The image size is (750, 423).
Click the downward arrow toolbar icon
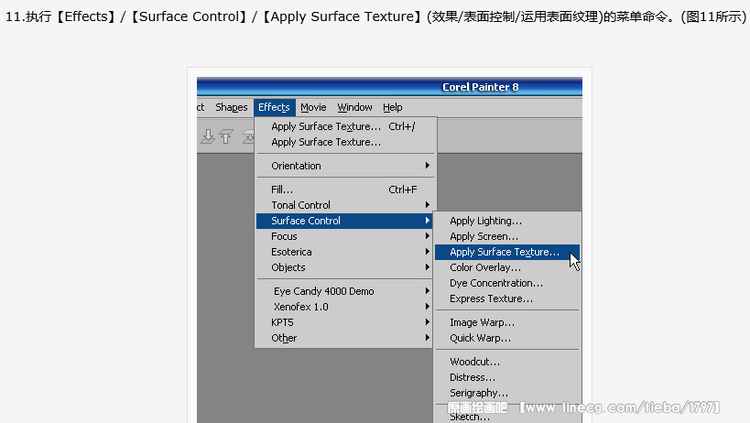(208, 136)
